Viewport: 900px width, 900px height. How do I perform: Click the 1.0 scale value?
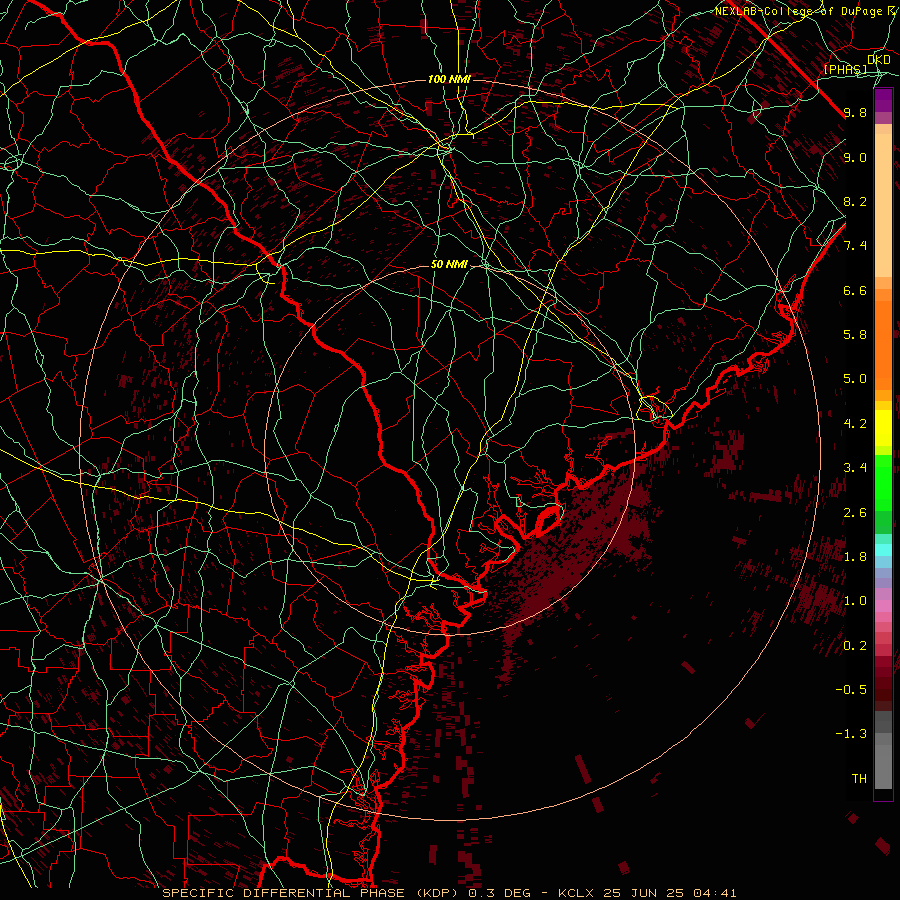point(855,601)
